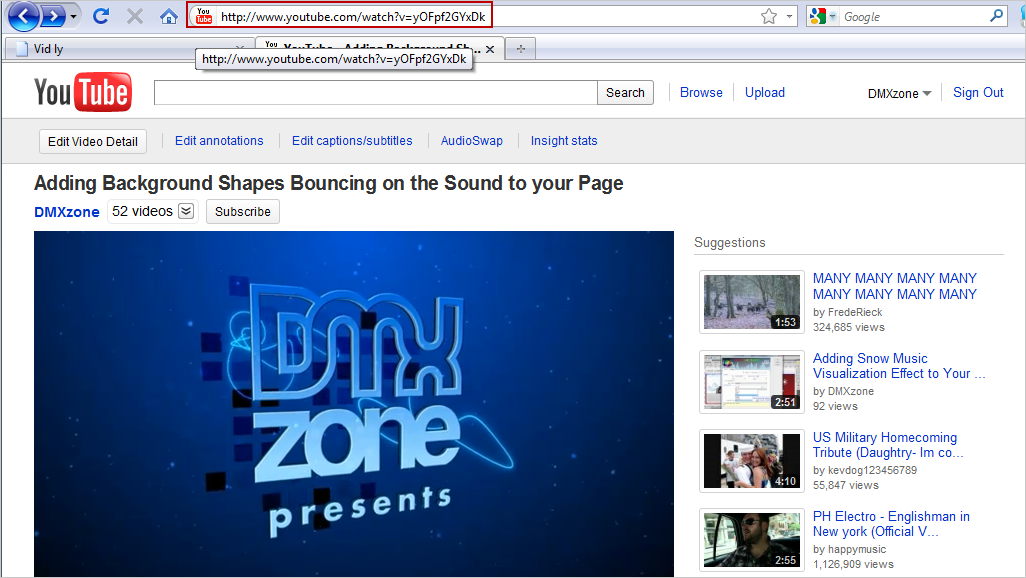The image size is (1026, 578).
Task: Open the AudioSwap link
Action: click(472, 141)
